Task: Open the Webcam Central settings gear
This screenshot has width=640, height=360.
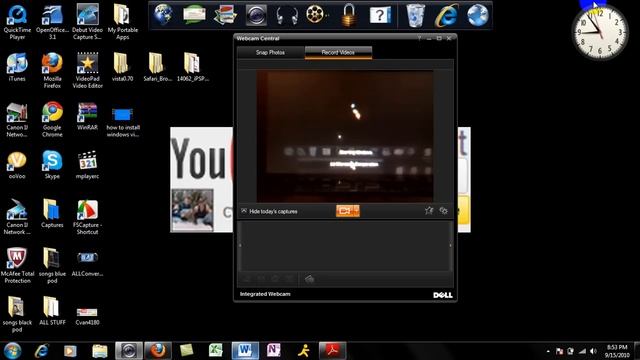Action: (x=443, y=211)
